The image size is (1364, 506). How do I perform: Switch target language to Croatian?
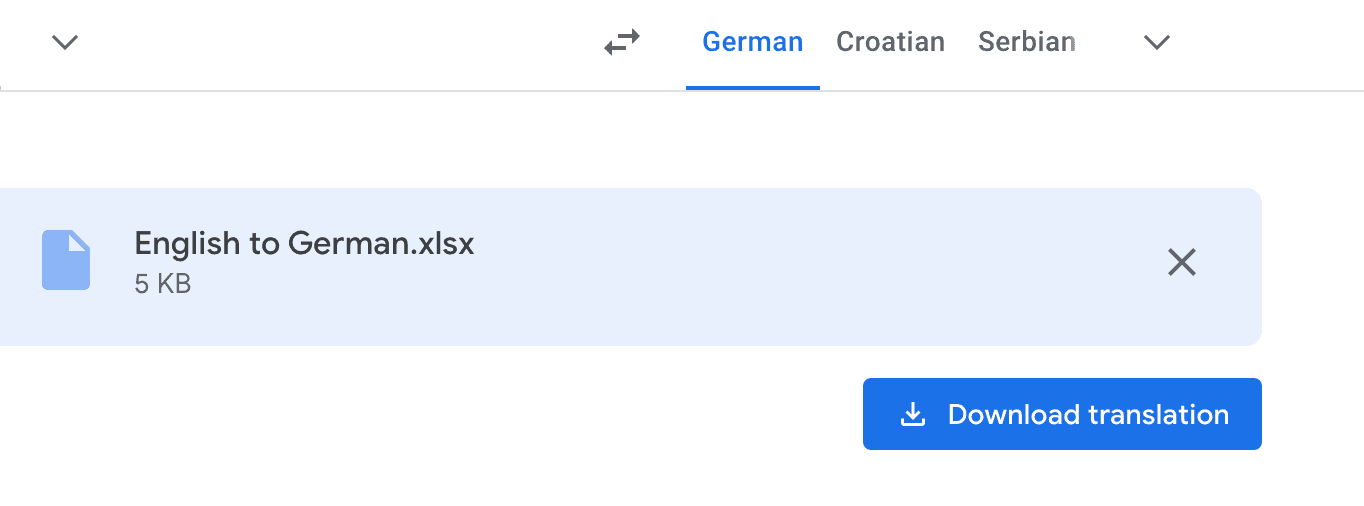click(x=890, y=42)
